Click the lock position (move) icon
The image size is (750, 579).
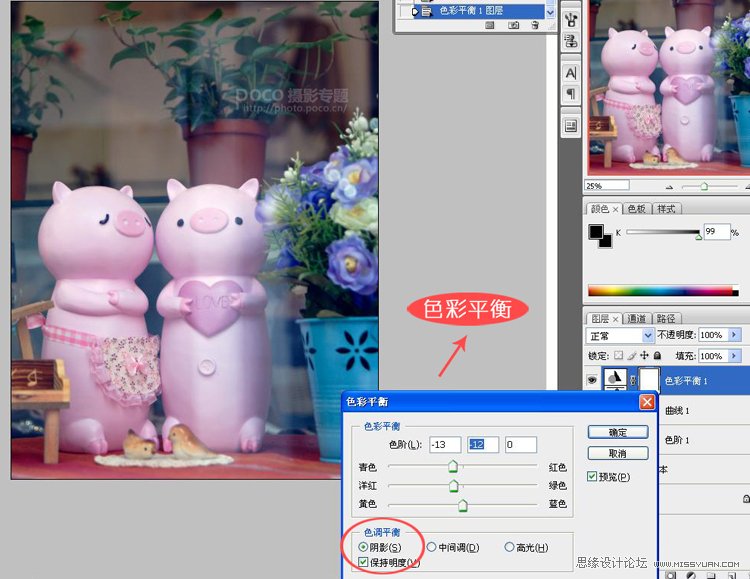pyautogui.click(x=644, y=356)
